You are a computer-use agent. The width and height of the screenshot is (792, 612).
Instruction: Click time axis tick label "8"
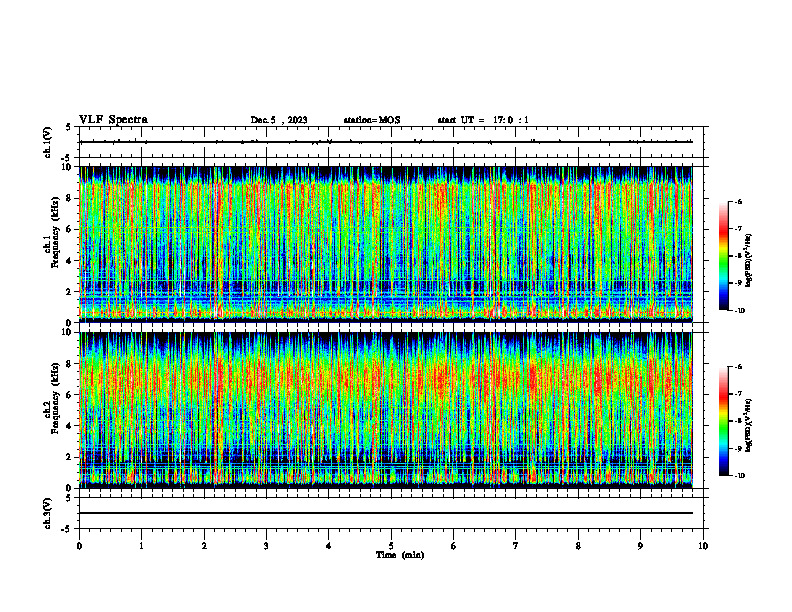pos(578,546)
